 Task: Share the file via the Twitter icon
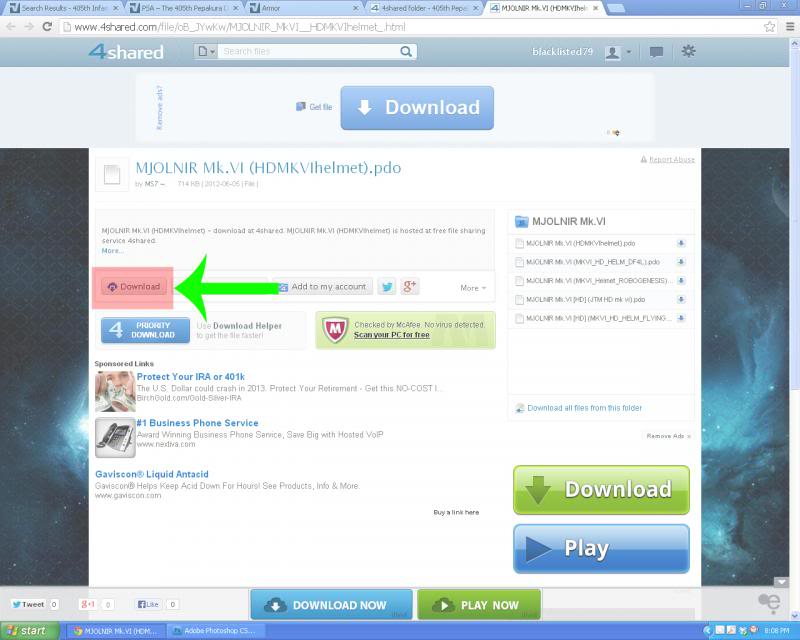tap(387, 286)
